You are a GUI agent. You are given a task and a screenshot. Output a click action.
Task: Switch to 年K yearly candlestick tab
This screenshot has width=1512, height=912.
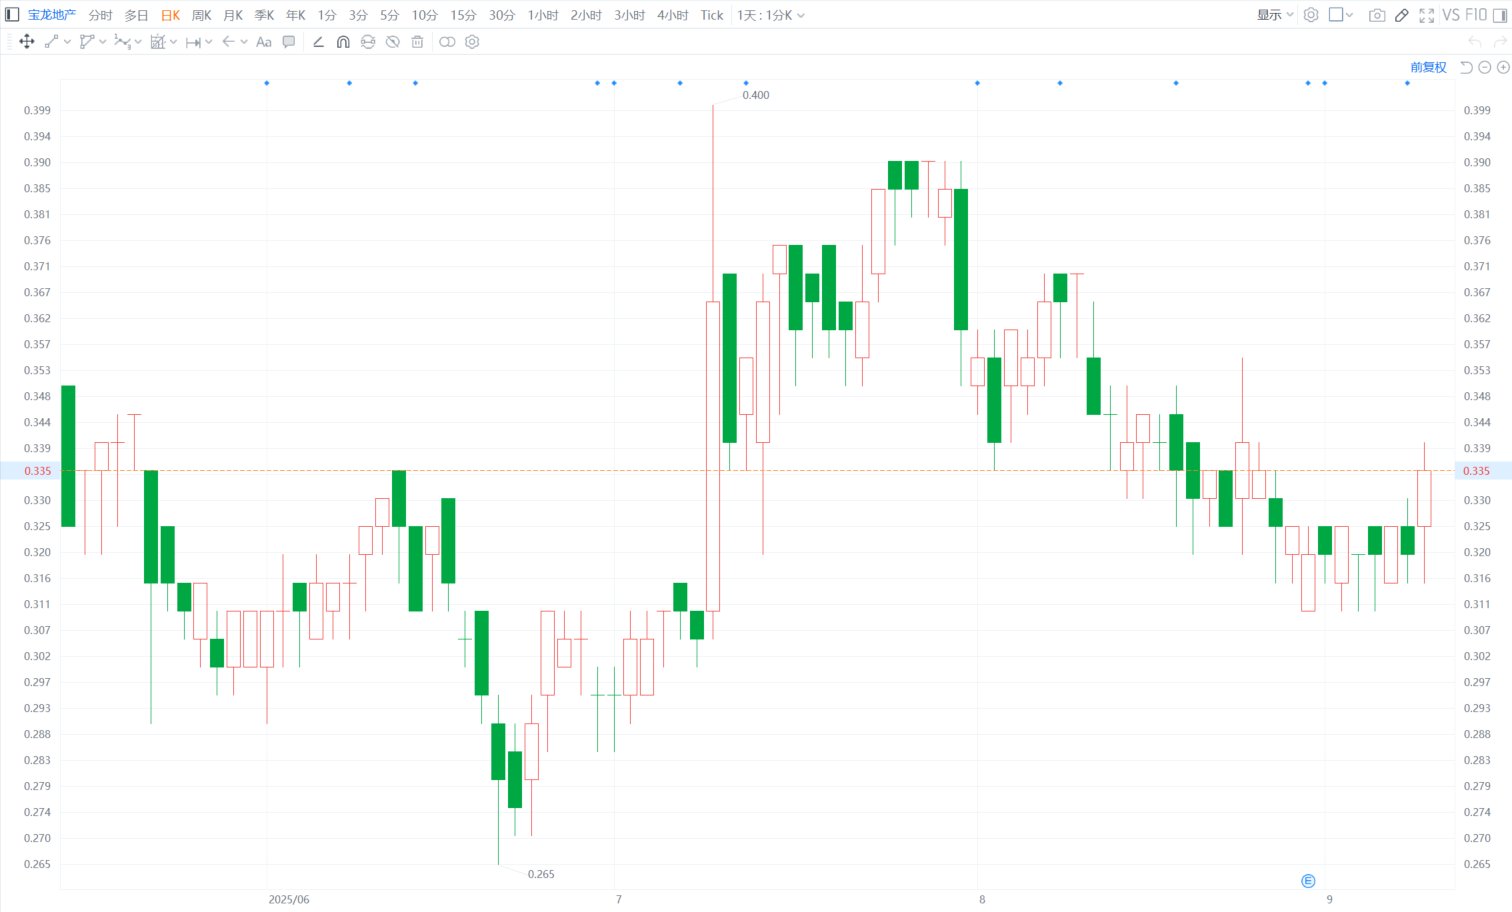(x=295, y=15)
